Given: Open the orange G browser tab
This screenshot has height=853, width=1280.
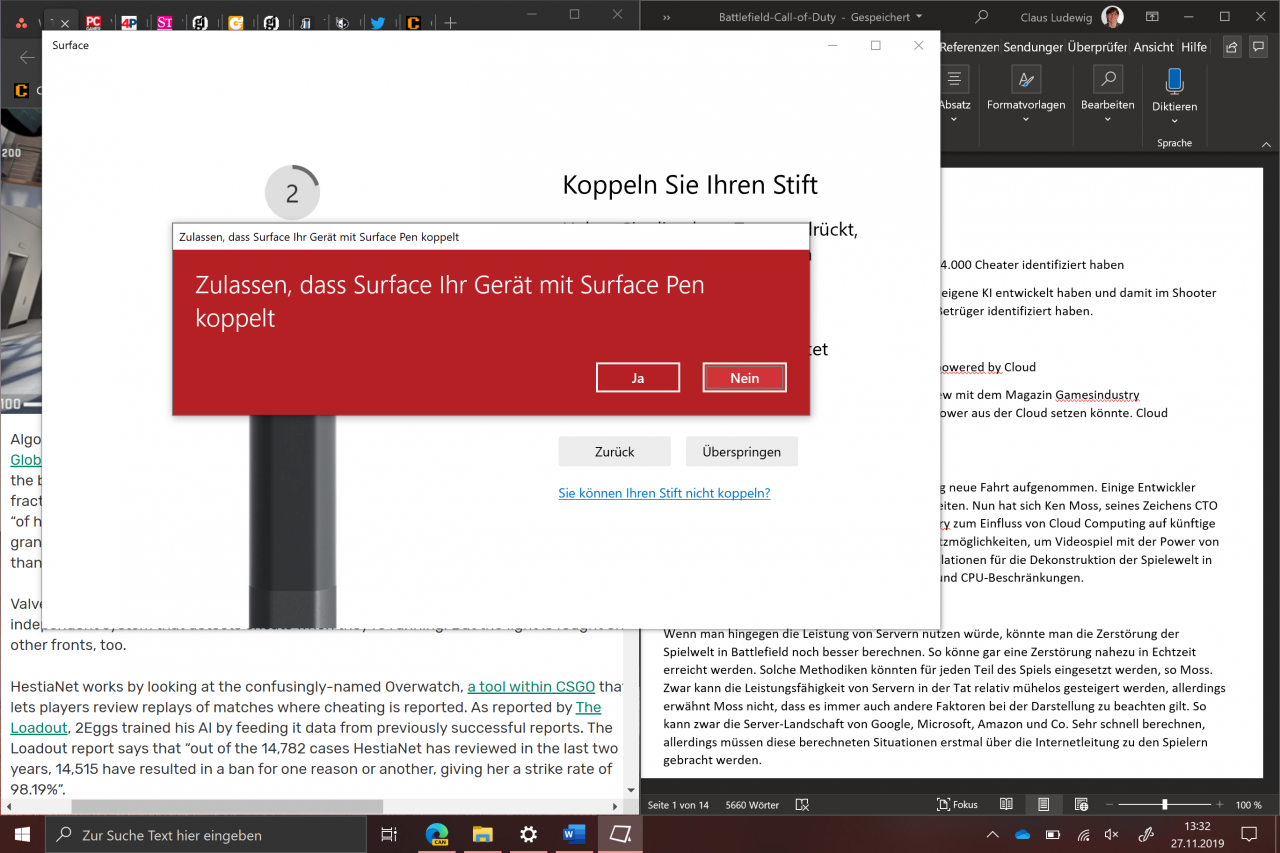Looking at the screenshot, I should [x=236, y=21].
